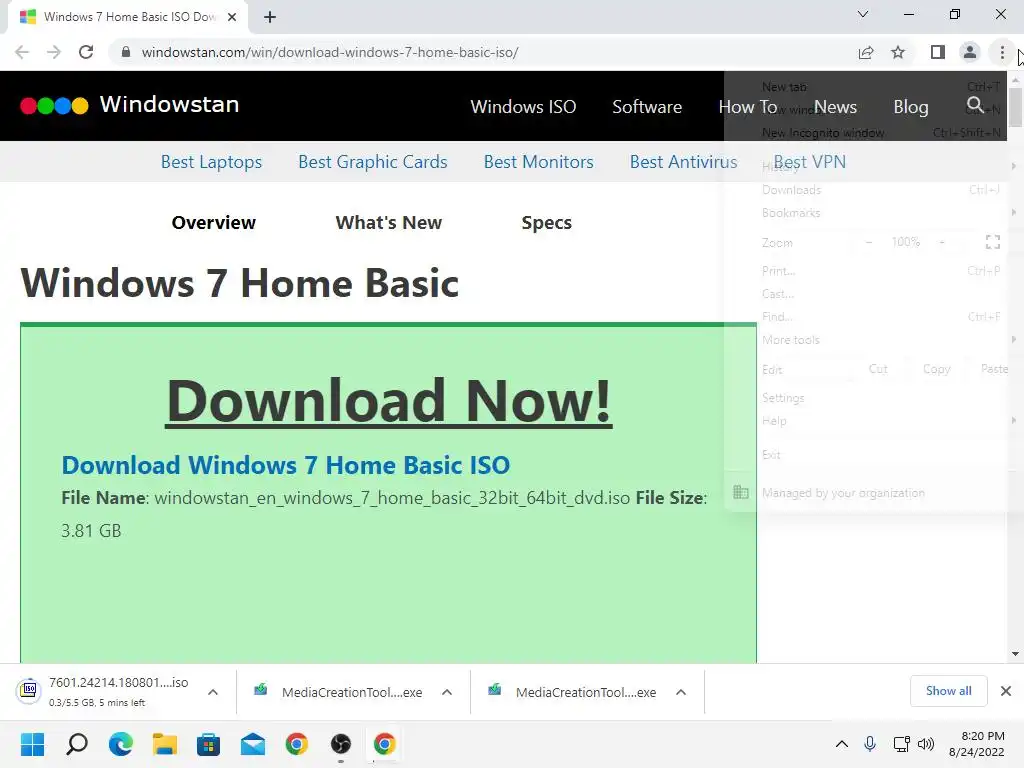Image resolution: width=1024 pixels, height=768 pixels.
Task: Click the Windowstan site search magnifier
Action: click(x=975, y=104)
